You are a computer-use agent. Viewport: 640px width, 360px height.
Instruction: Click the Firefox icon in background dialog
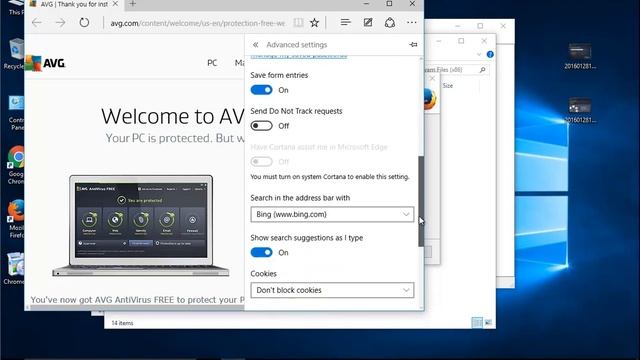click(x=430, y=99)
